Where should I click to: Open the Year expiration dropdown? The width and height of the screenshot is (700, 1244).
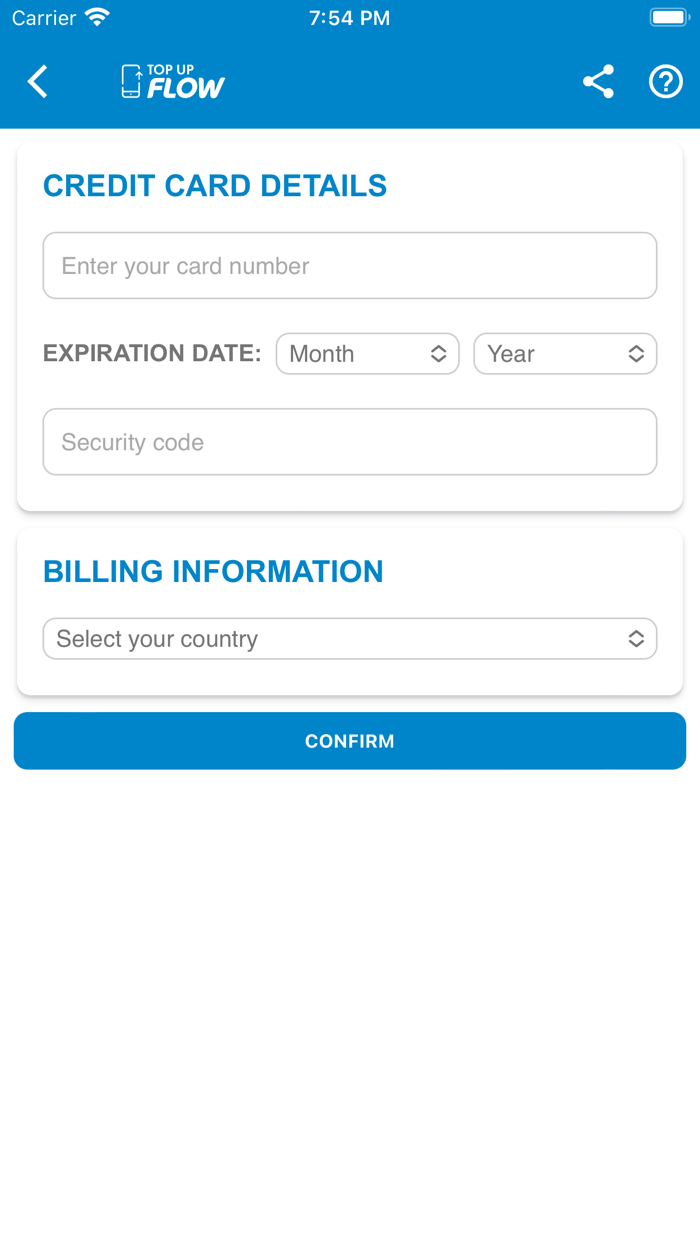553,354
